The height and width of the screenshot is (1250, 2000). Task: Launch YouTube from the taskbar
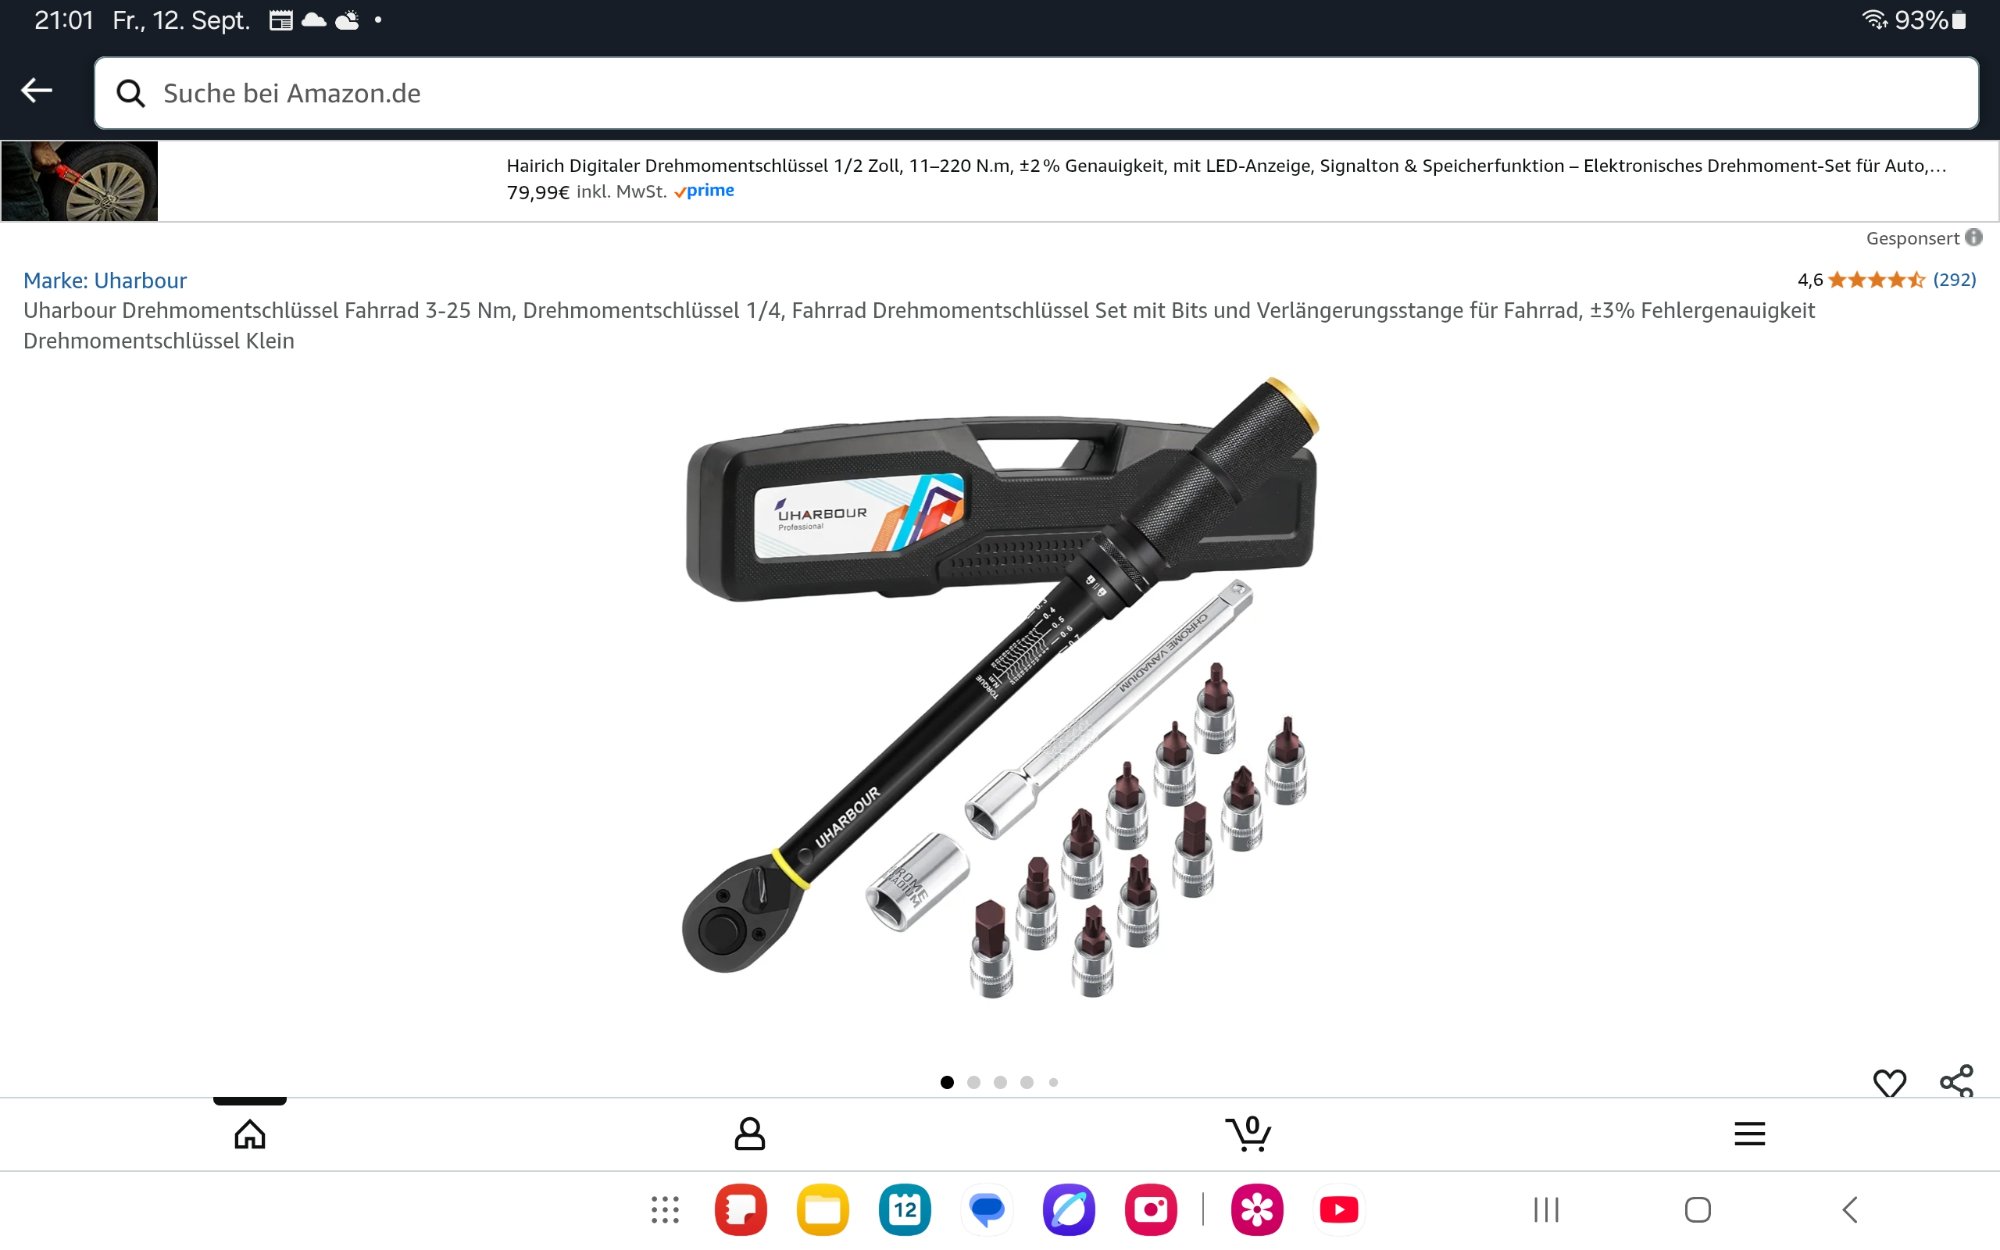pos(1339,1210)
